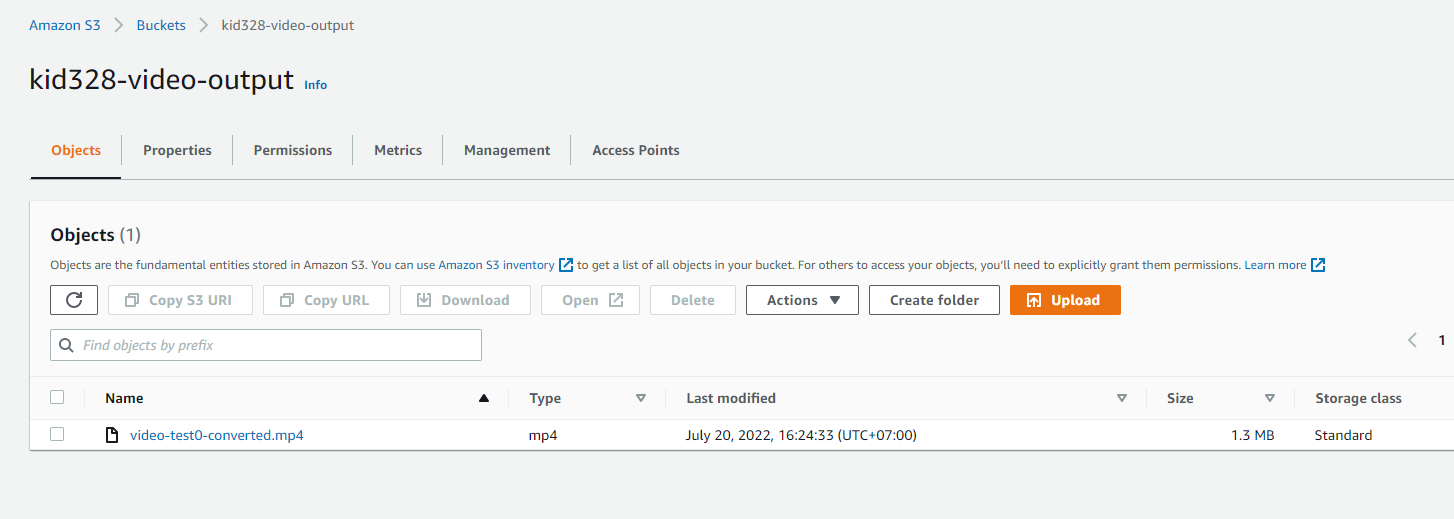Open the Permissions tab
This screenshot has height=519, width=1454.
click(293, 150)
